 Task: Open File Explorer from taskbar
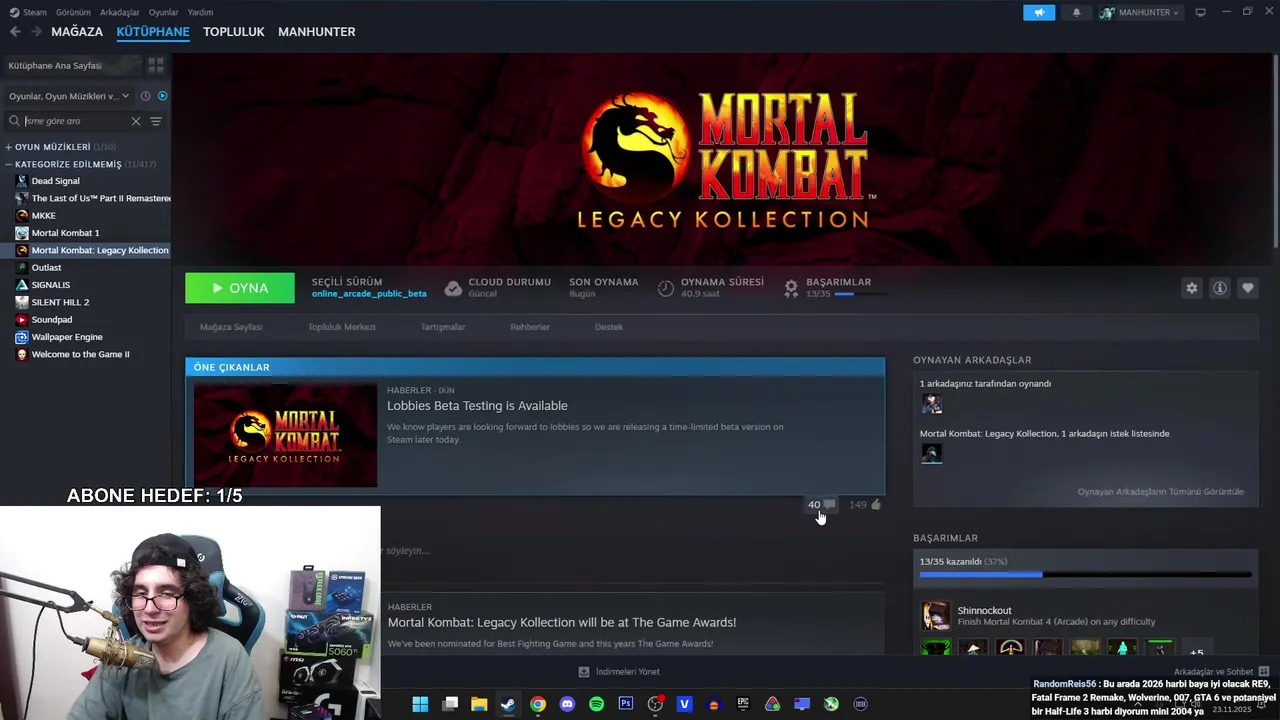pos(479,704)
